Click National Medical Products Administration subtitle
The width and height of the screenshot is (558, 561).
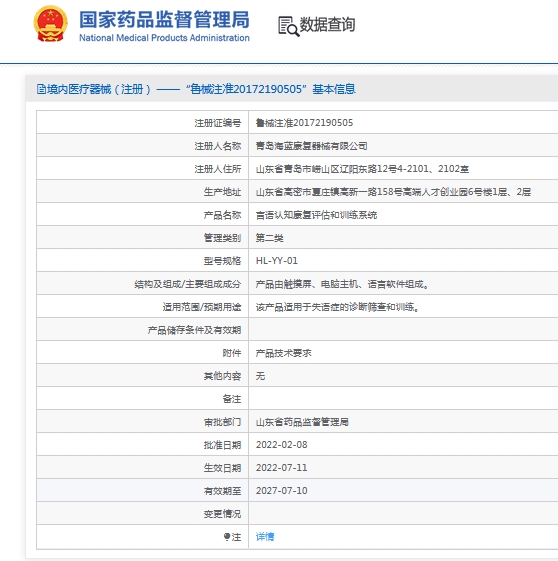coord(164,38)
